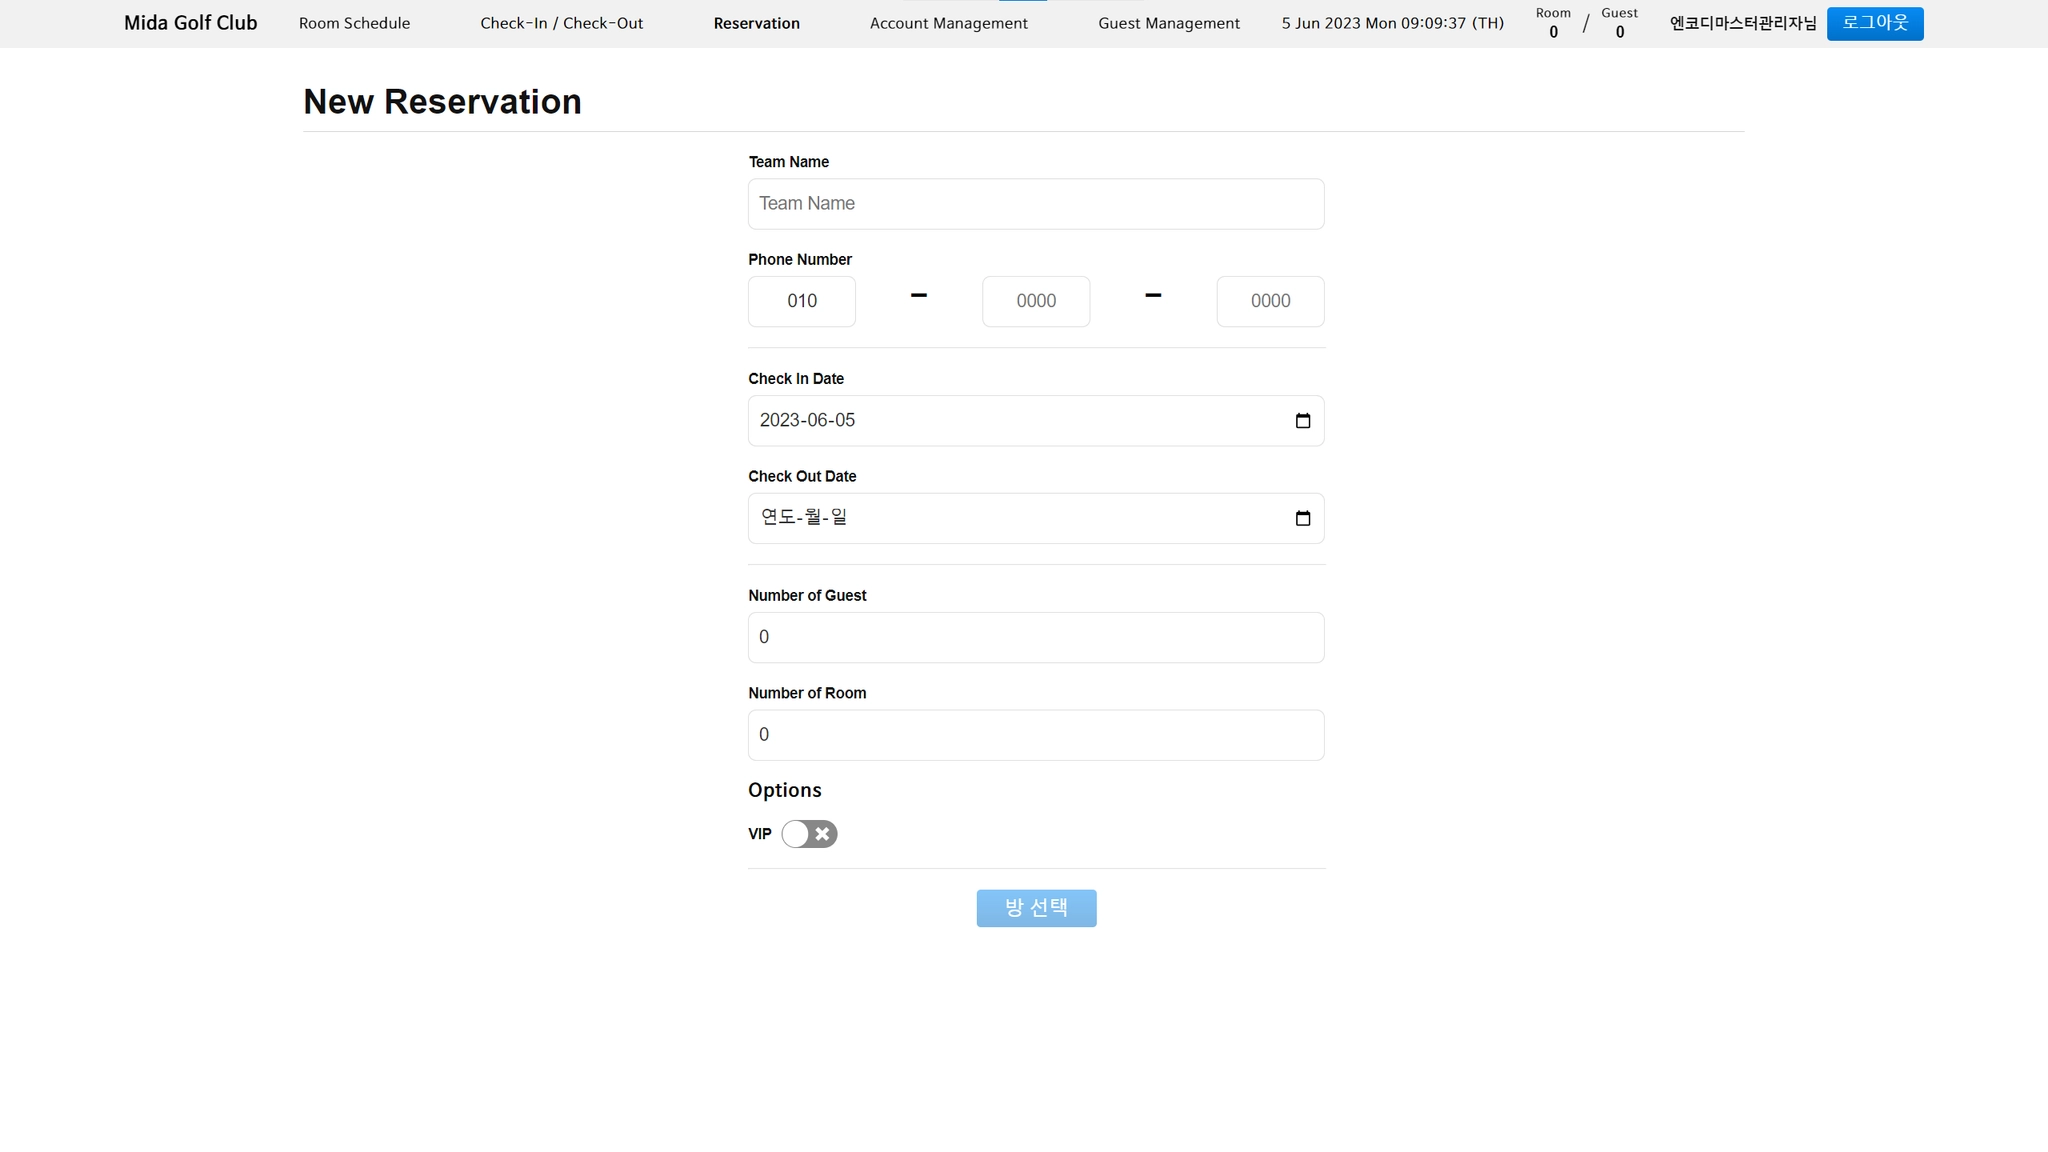The image size is (2048, 1152).
Task: Click the middle phone number field
Action: (1035, 301)
